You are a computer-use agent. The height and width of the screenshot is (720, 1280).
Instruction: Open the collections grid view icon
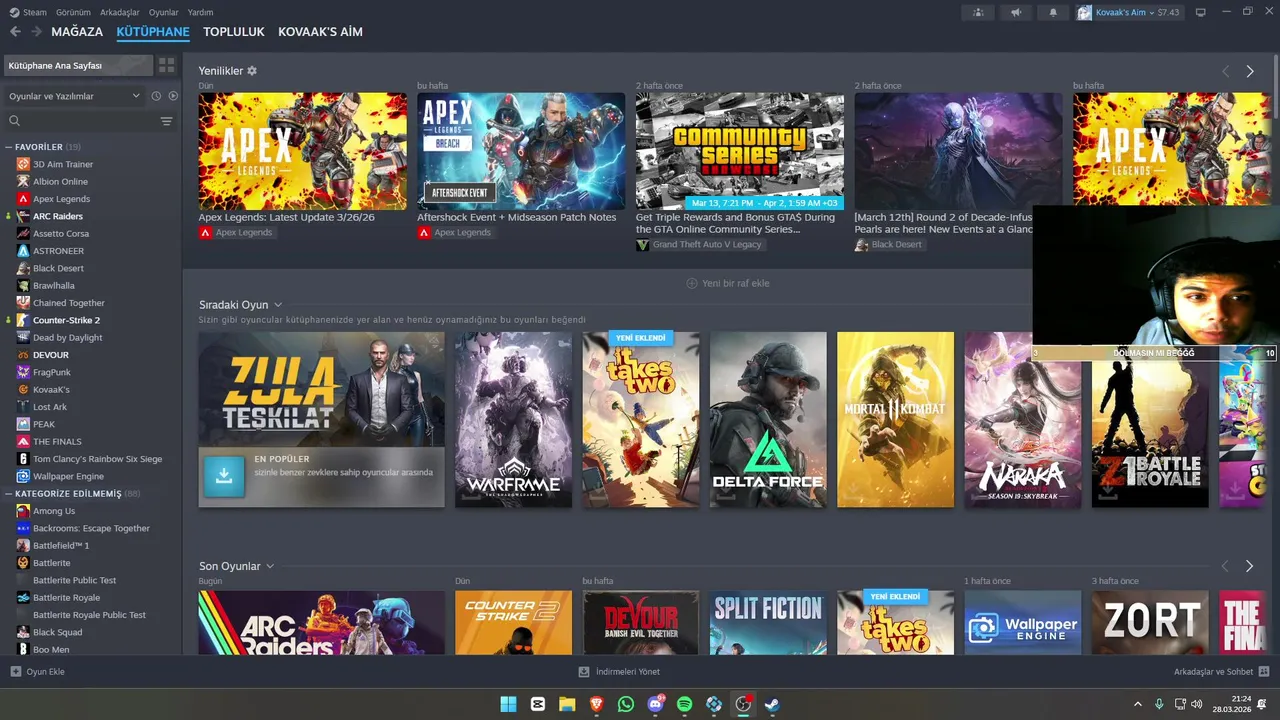[x=166, y=65]
